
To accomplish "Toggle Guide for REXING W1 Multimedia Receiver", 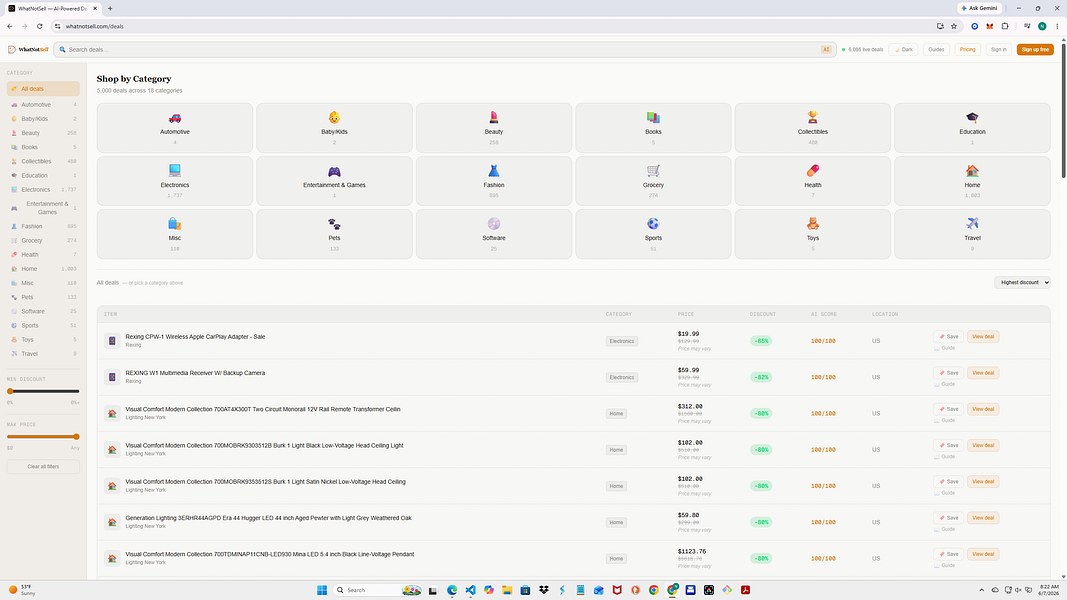I will pyautogui.click(x=944, y=384).
